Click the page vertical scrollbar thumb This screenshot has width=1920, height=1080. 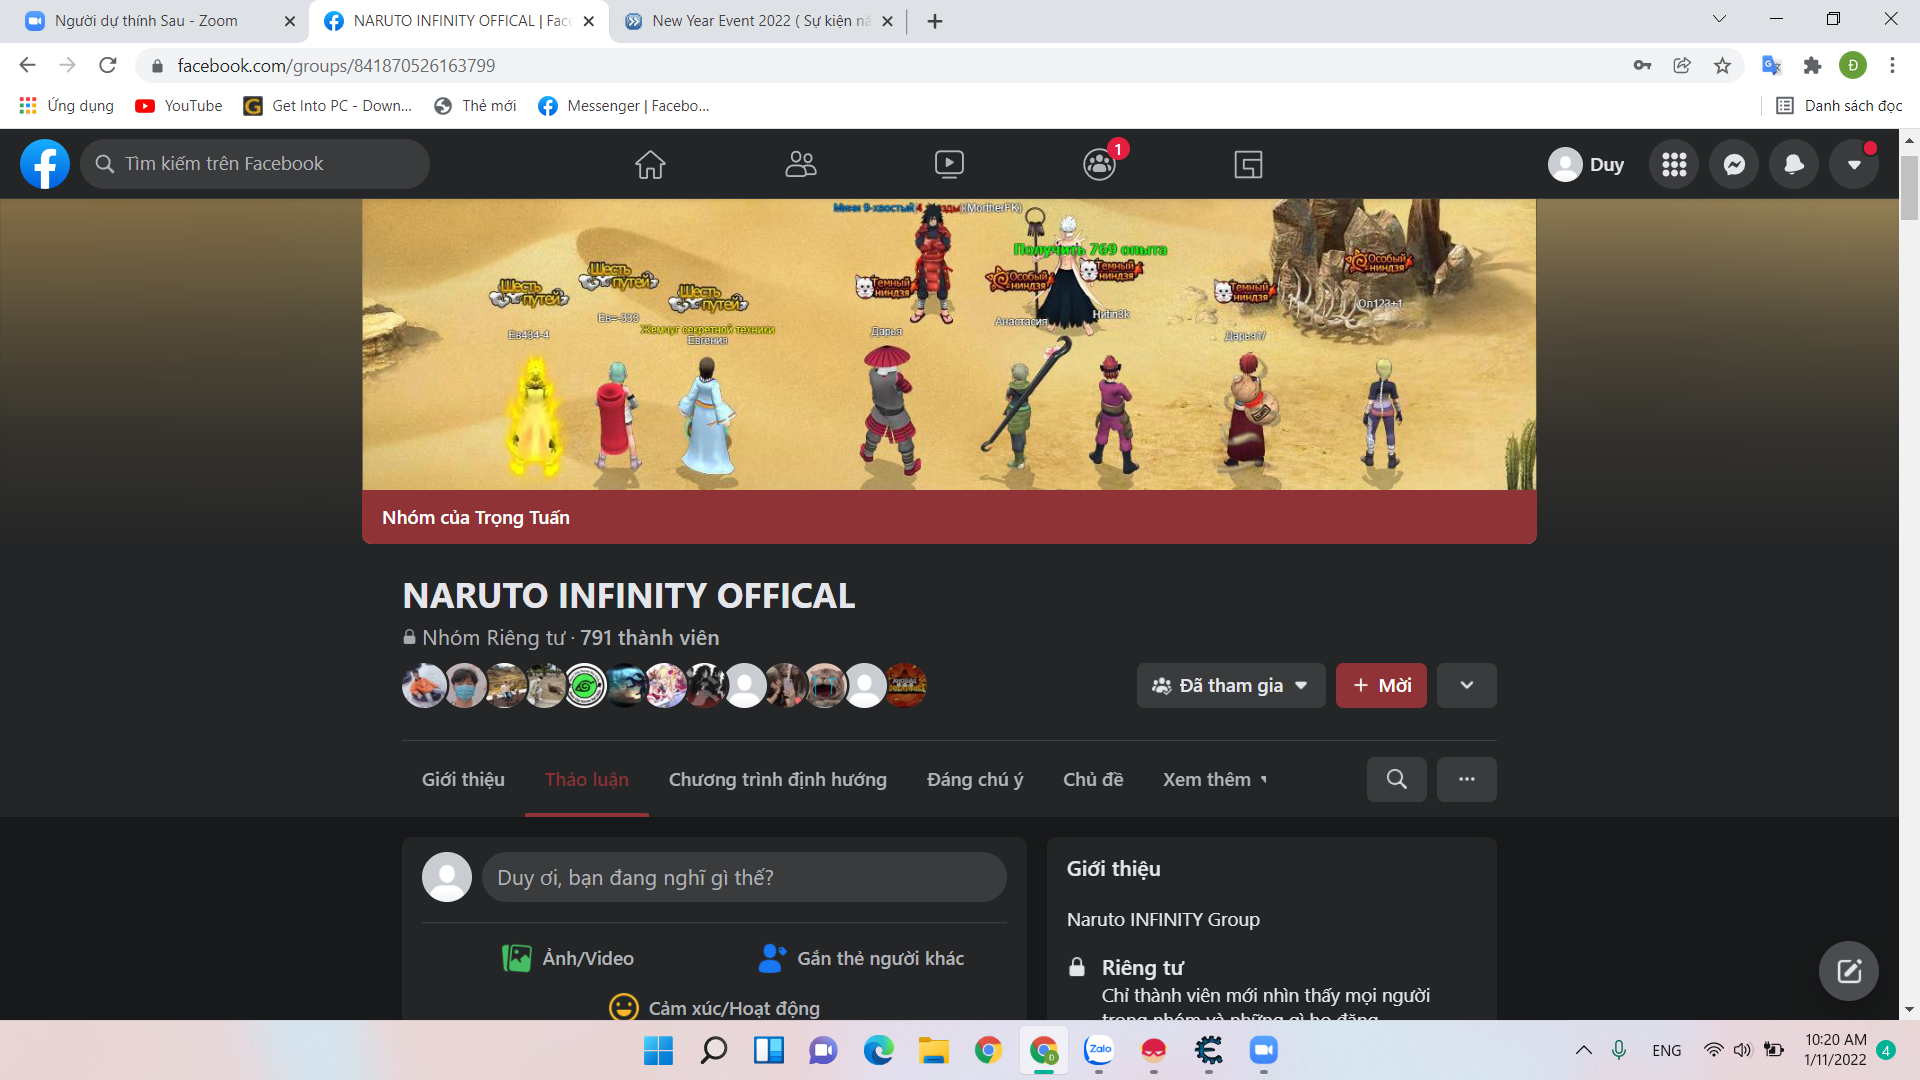[x=1909, y=187]
